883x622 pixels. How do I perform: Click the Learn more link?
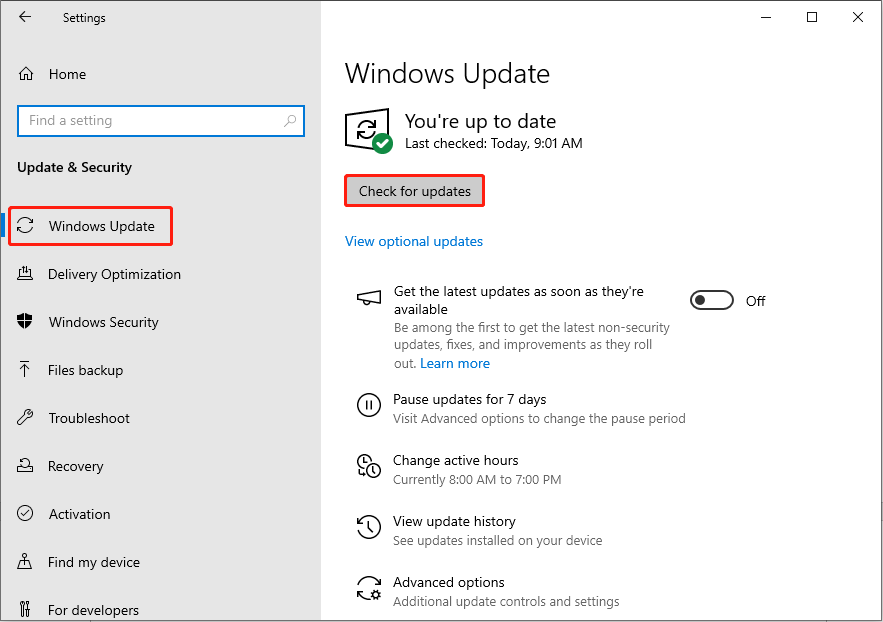(x=455, y=363)
